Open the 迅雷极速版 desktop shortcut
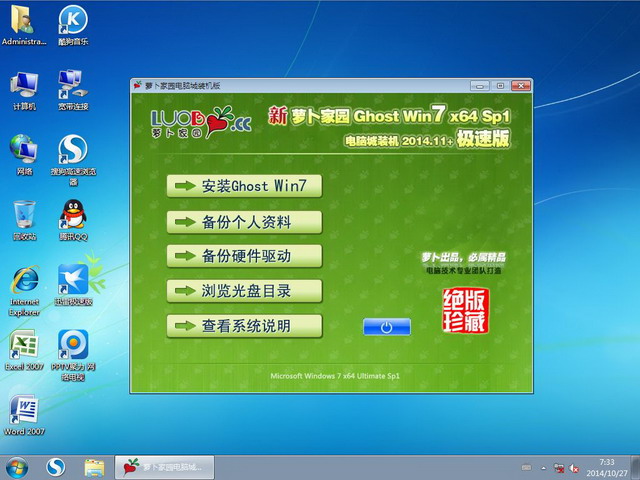 pyautogui.click(x=73, y=285)
